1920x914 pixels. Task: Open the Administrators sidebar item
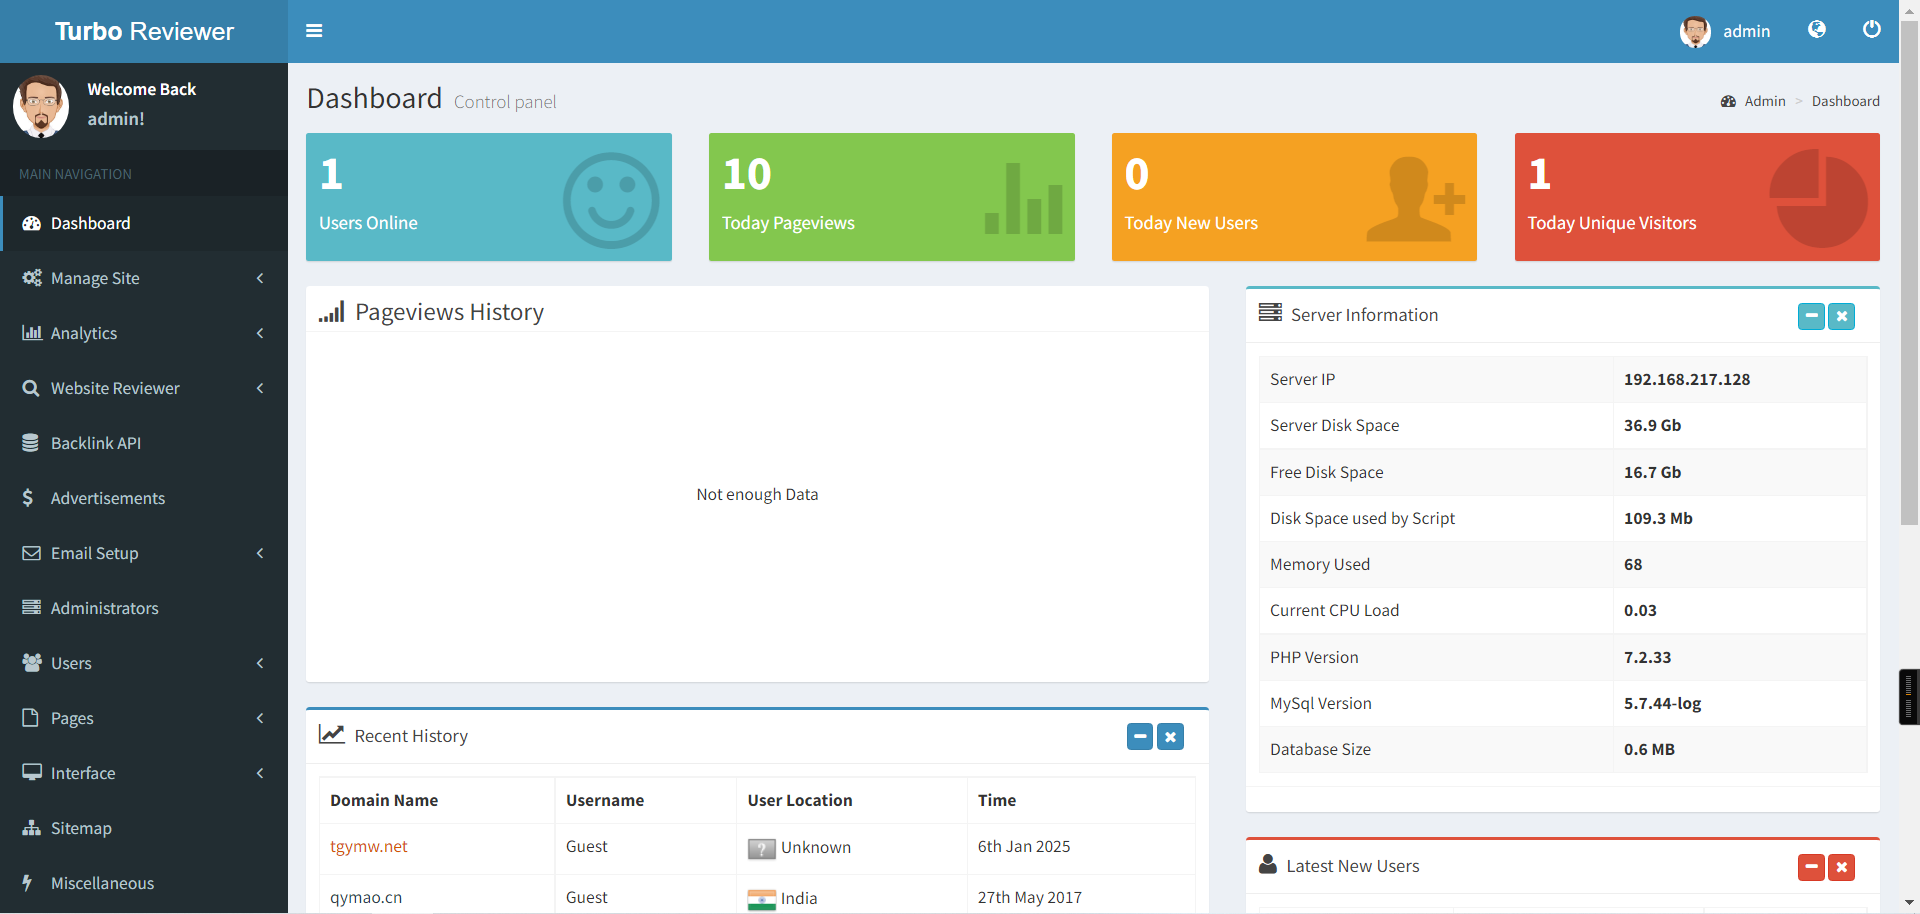104,608
